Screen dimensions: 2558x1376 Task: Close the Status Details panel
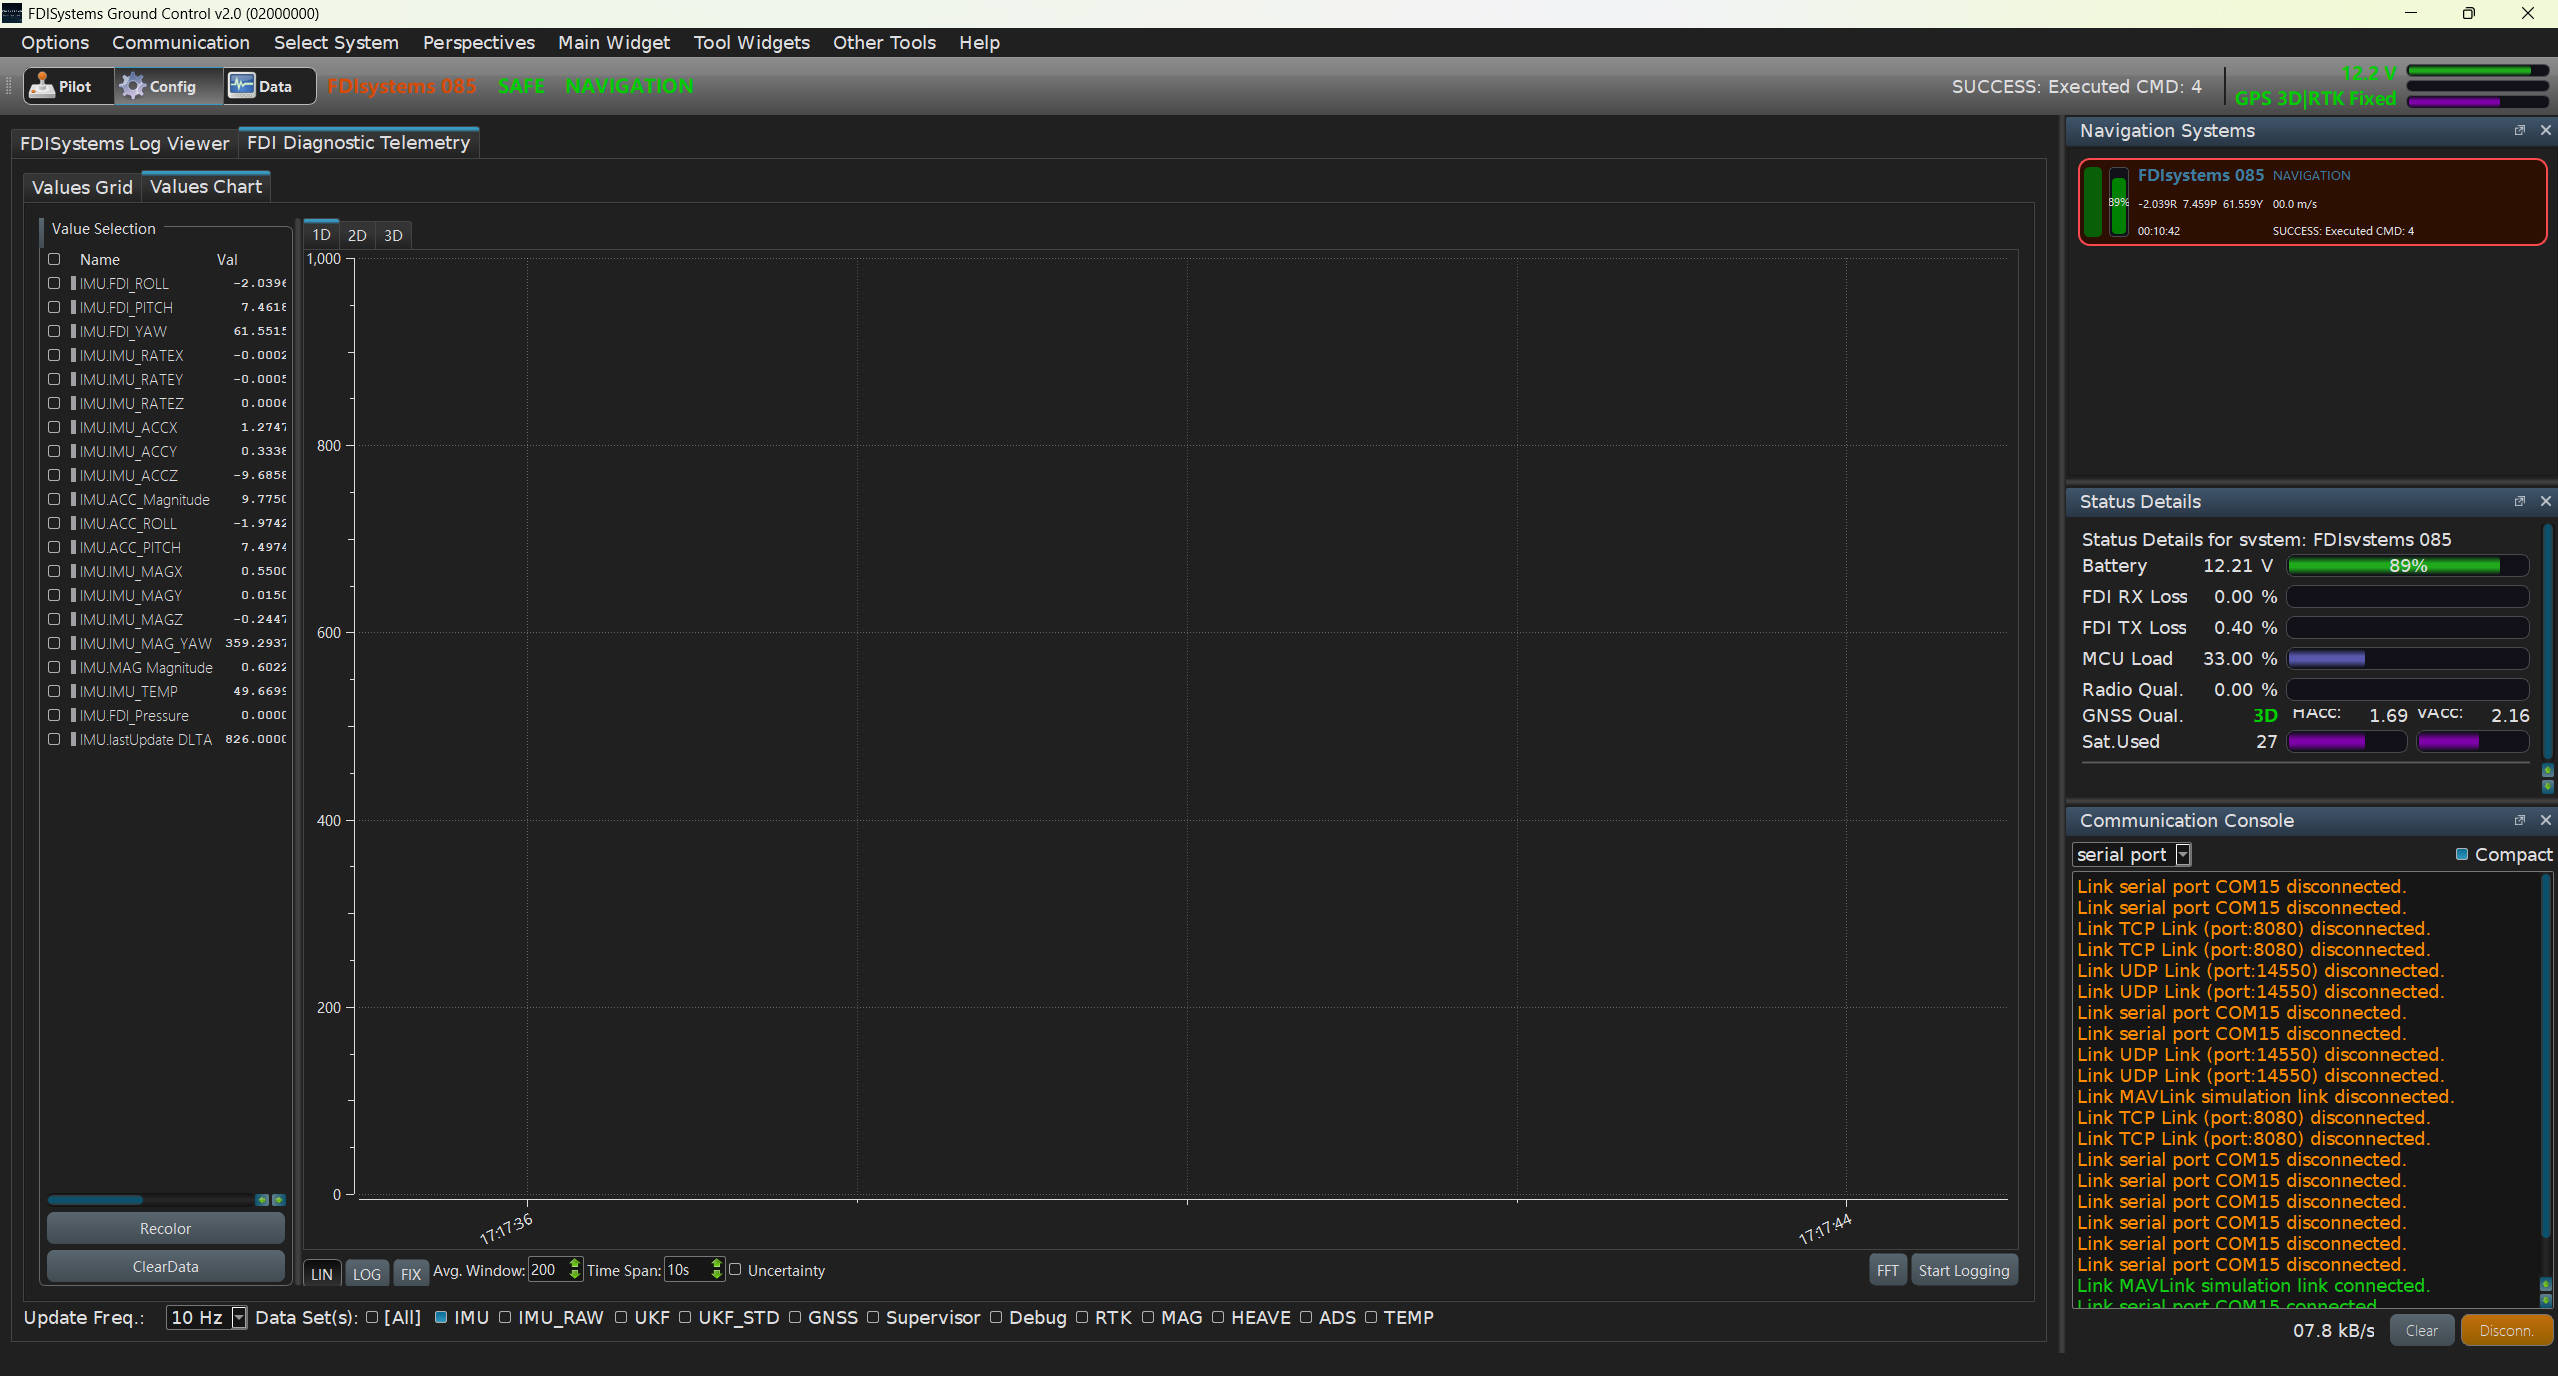point(2546,502)
